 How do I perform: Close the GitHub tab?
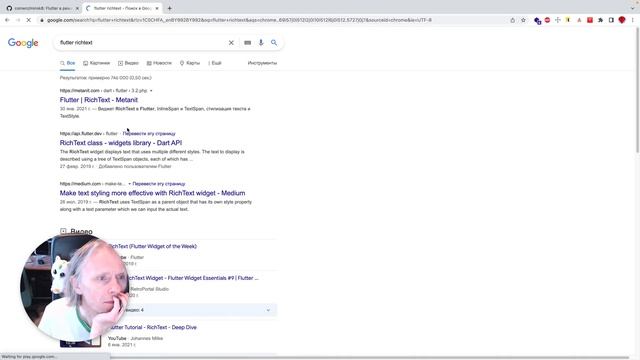coord(77,8)
